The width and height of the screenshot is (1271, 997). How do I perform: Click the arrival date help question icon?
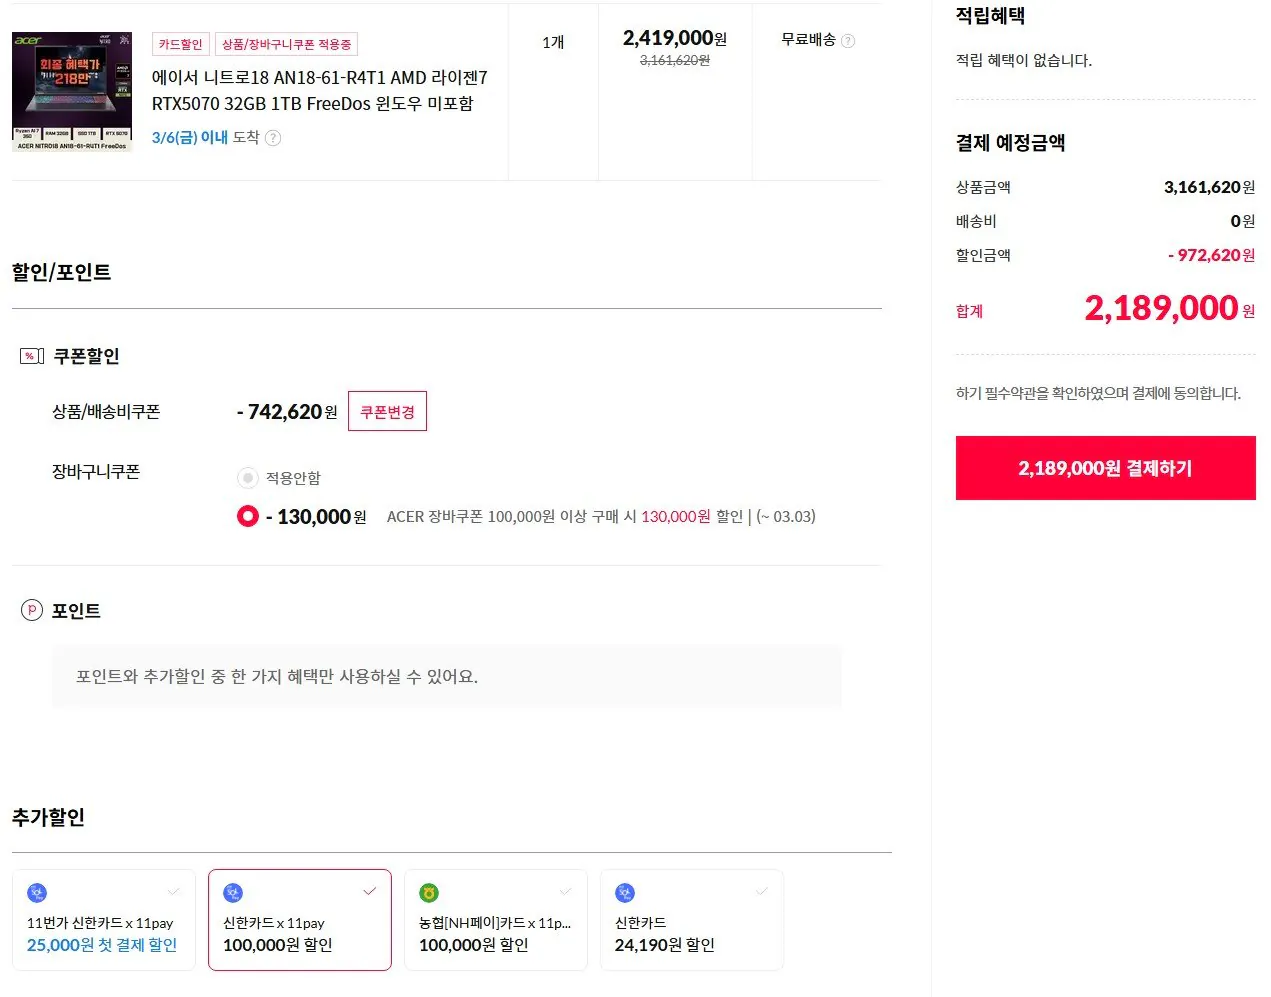point(272,138)
